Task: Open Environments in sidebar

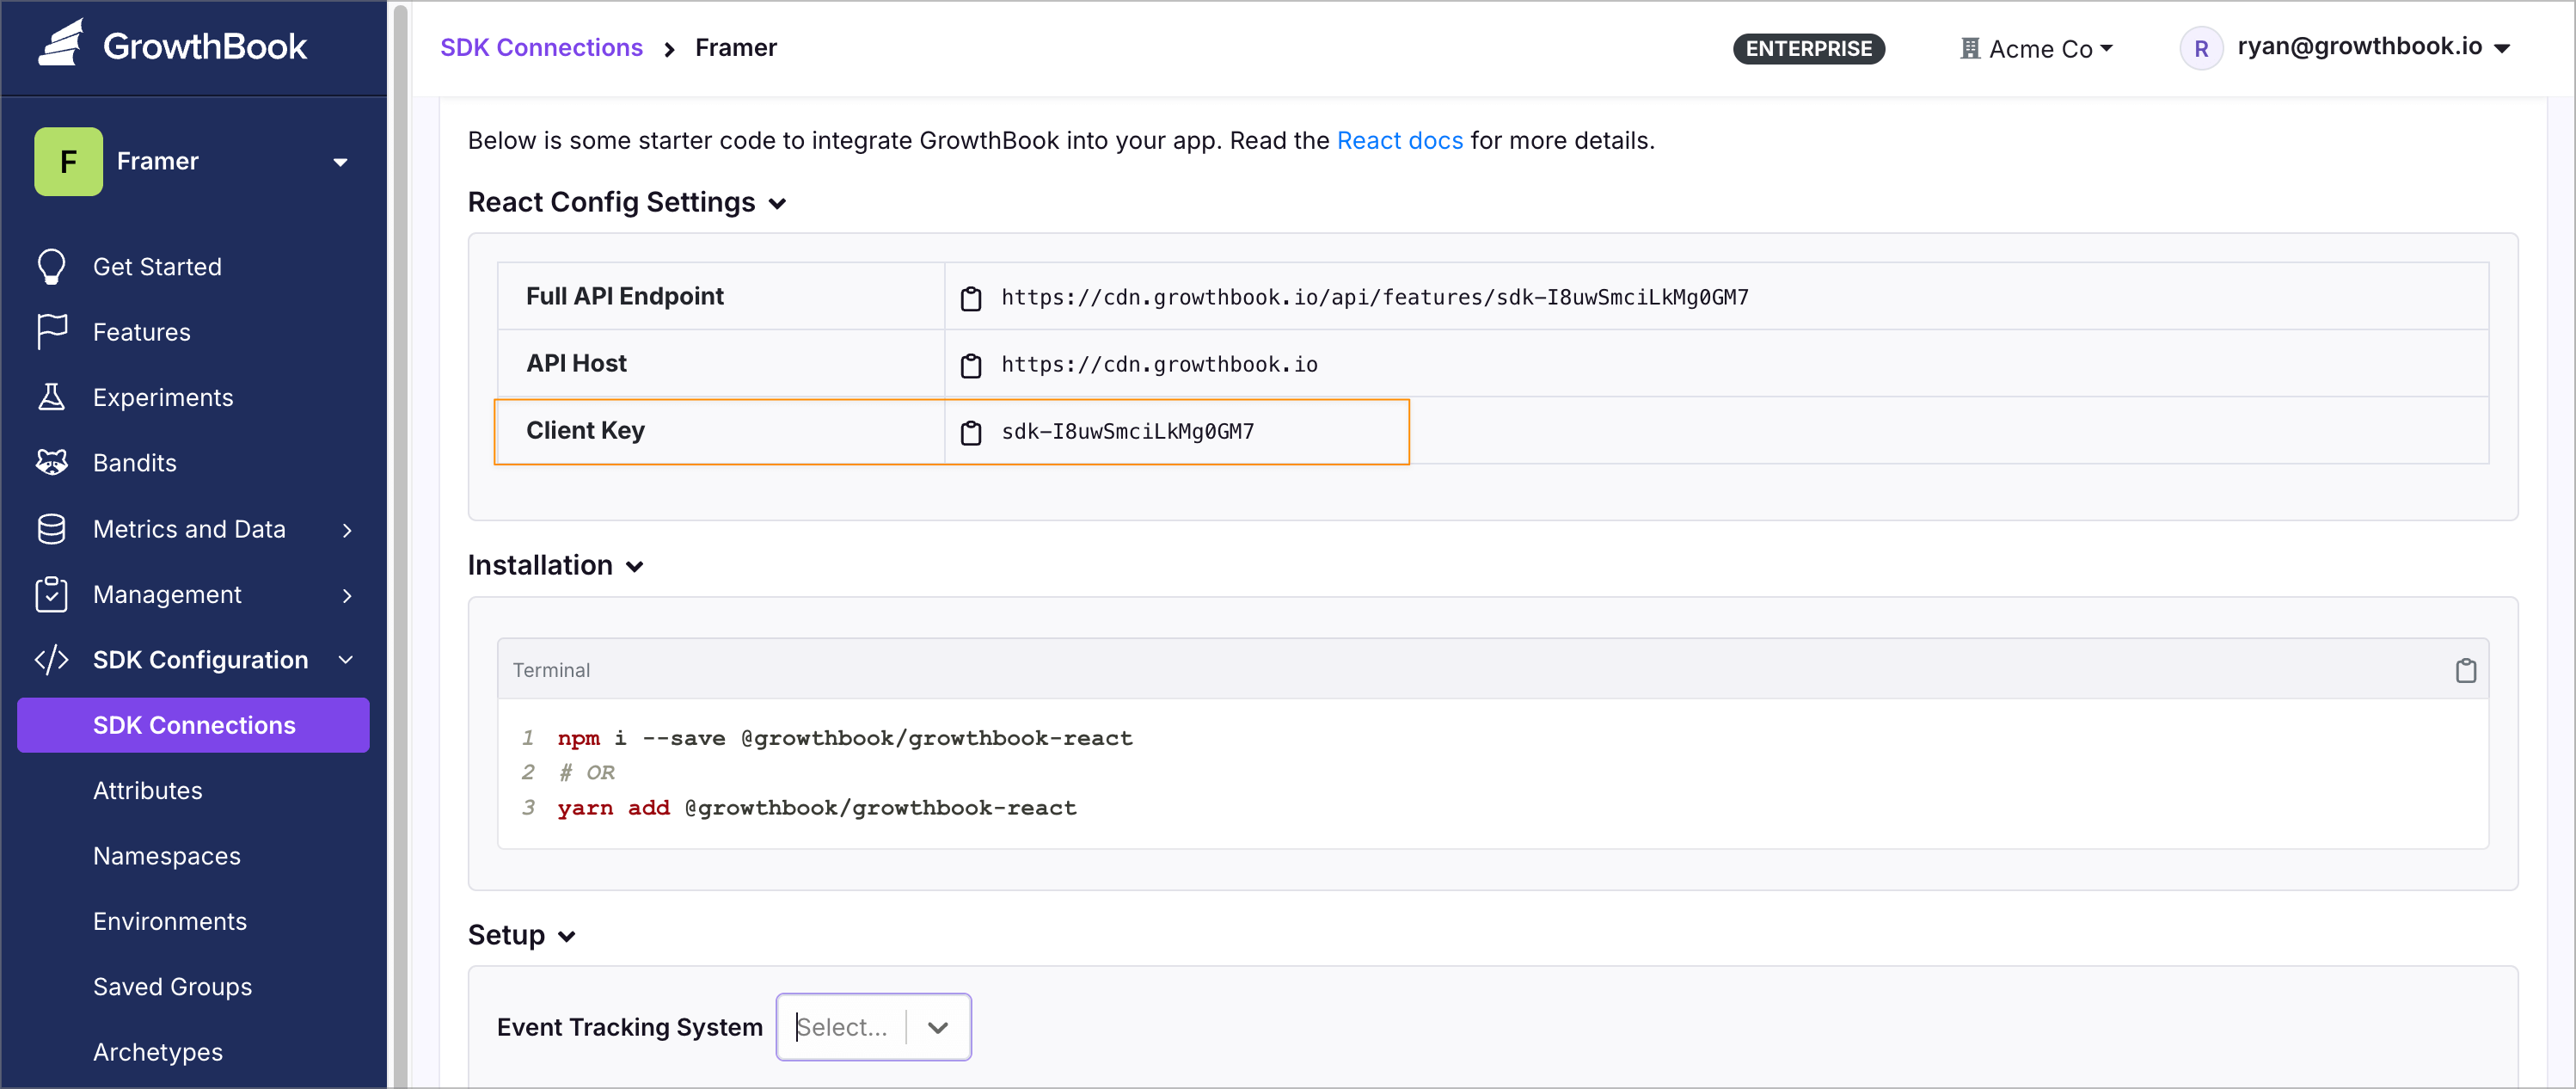Action: pyautogui.click(x=170, y=921)
